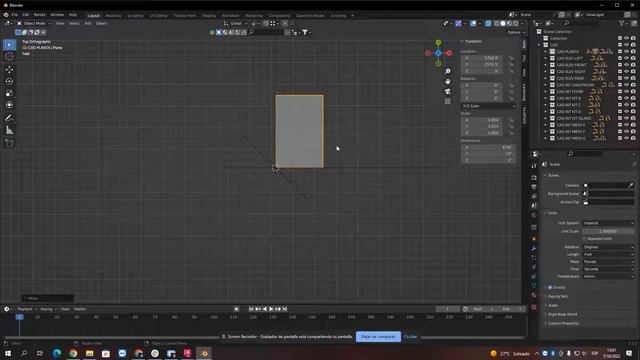Select the Add Cube tool
Image resolution: width=640 pixels, height=360 pixels.
(9, 143)
